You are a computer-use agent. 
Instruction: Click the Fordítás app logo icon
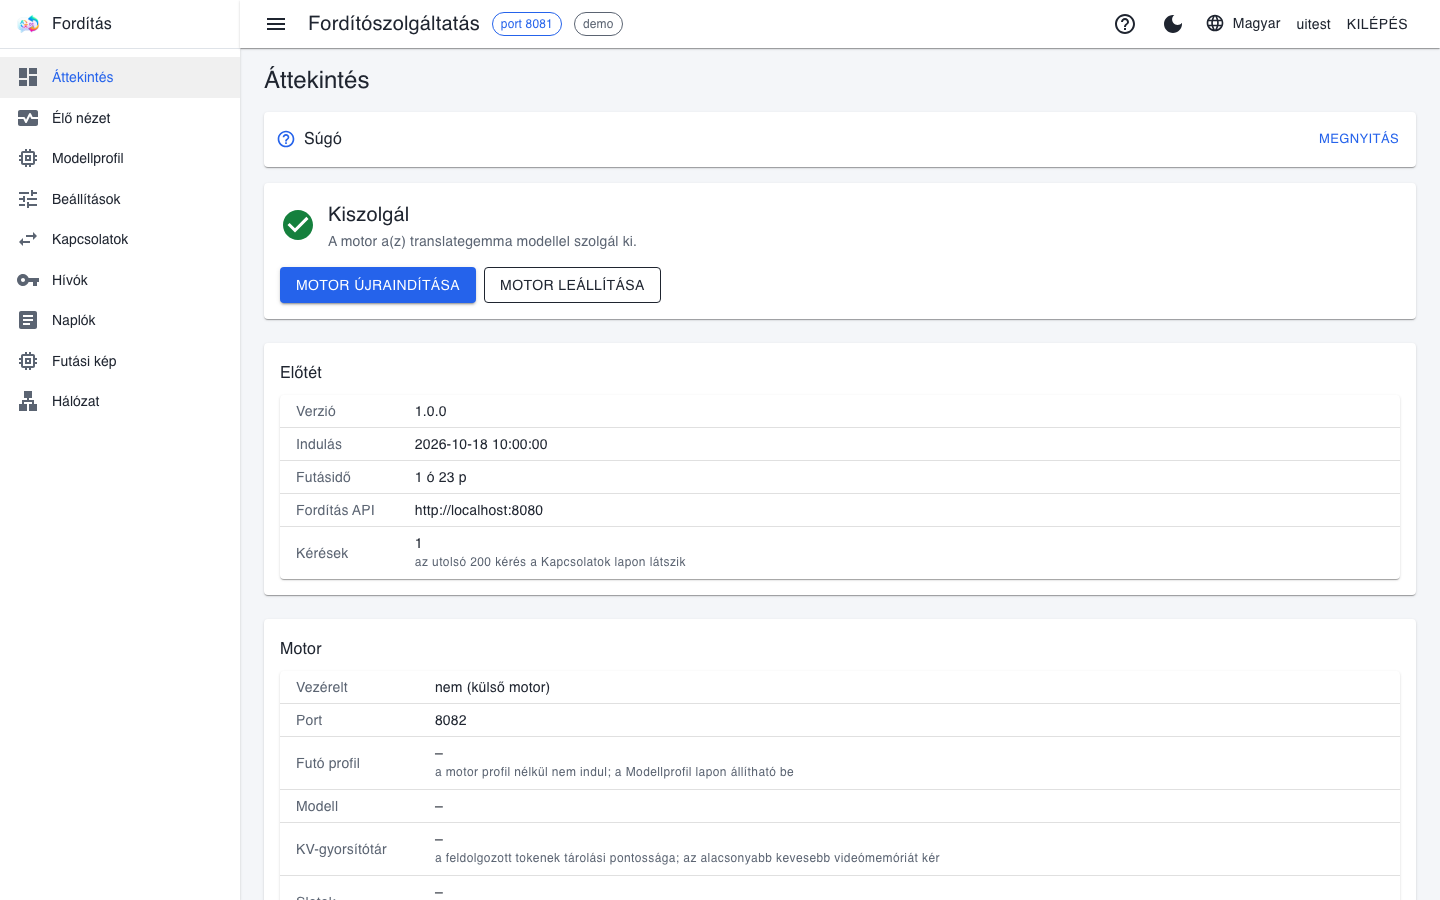[x=28, y=24]
